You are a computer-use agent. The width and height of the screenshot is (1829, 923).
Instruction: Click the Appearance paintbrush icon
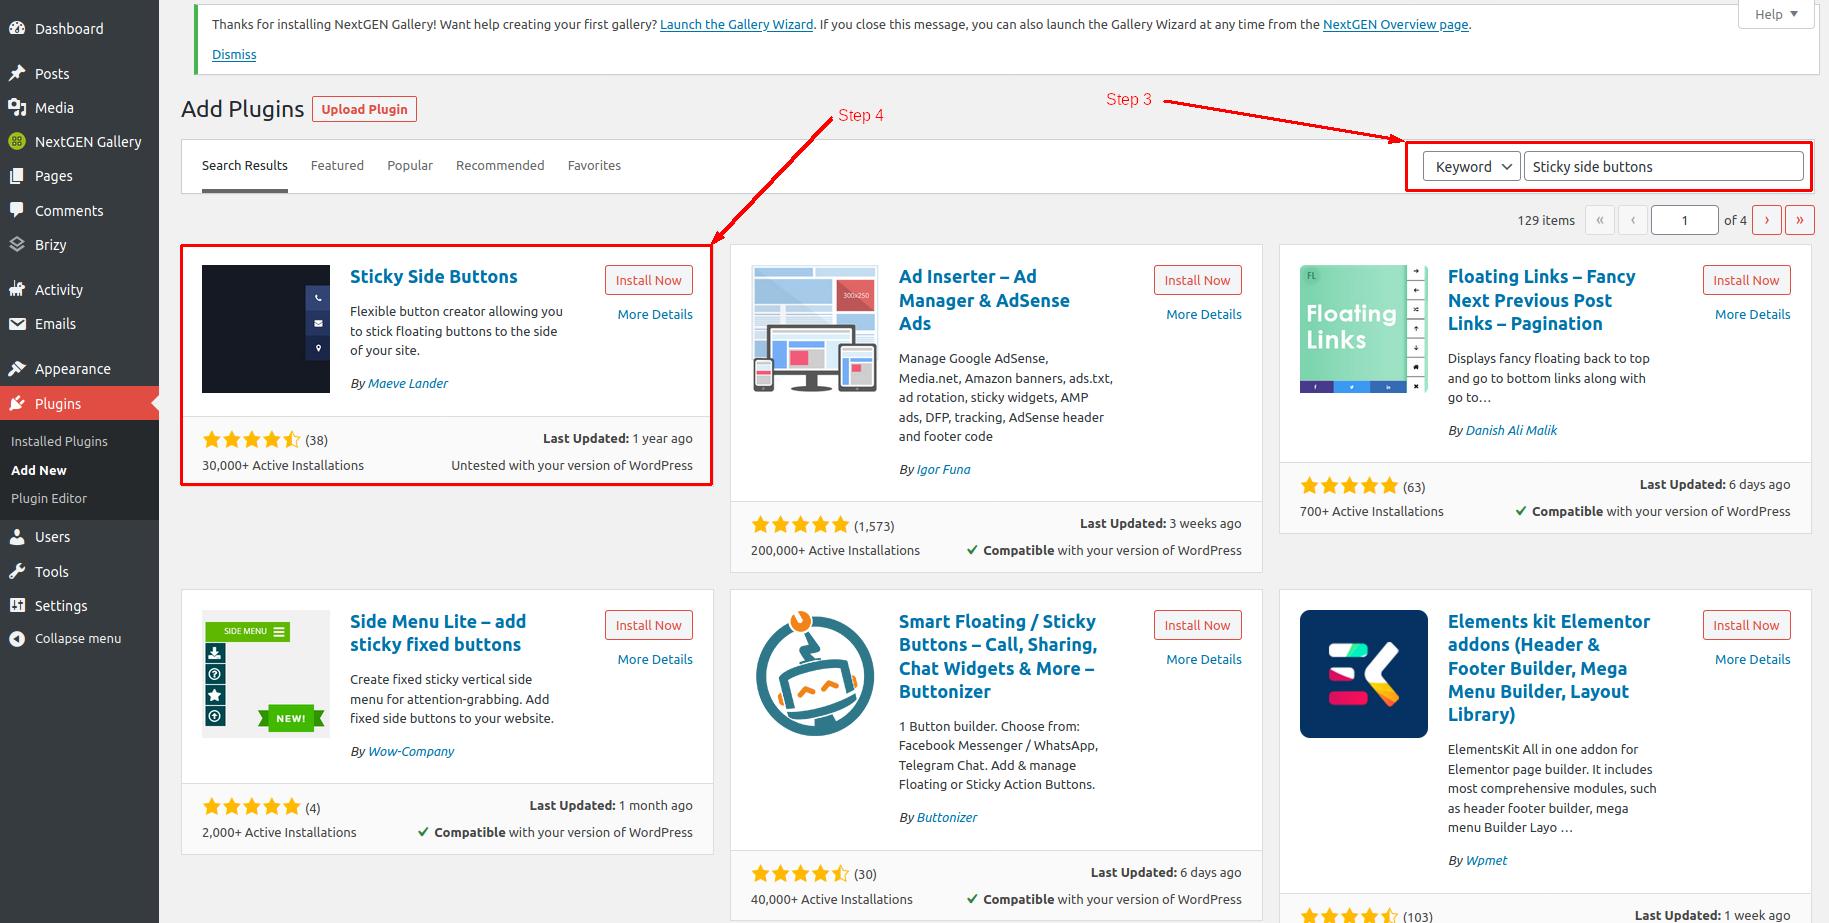(x=17, y=368)
